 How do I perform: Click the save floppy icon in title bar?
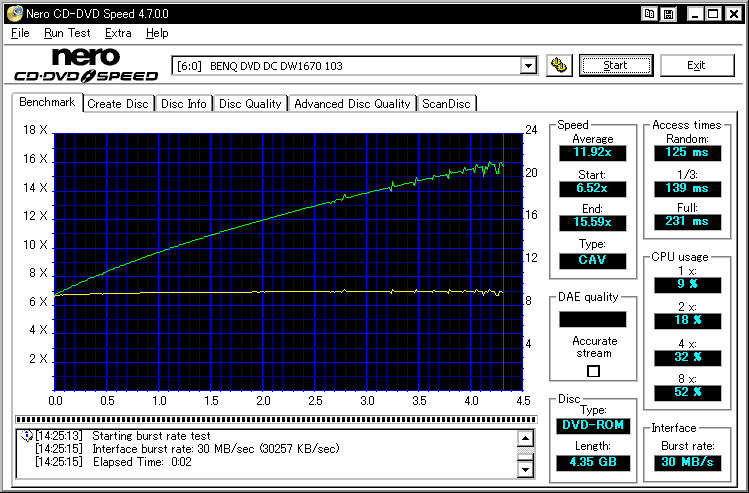point(667,14)
